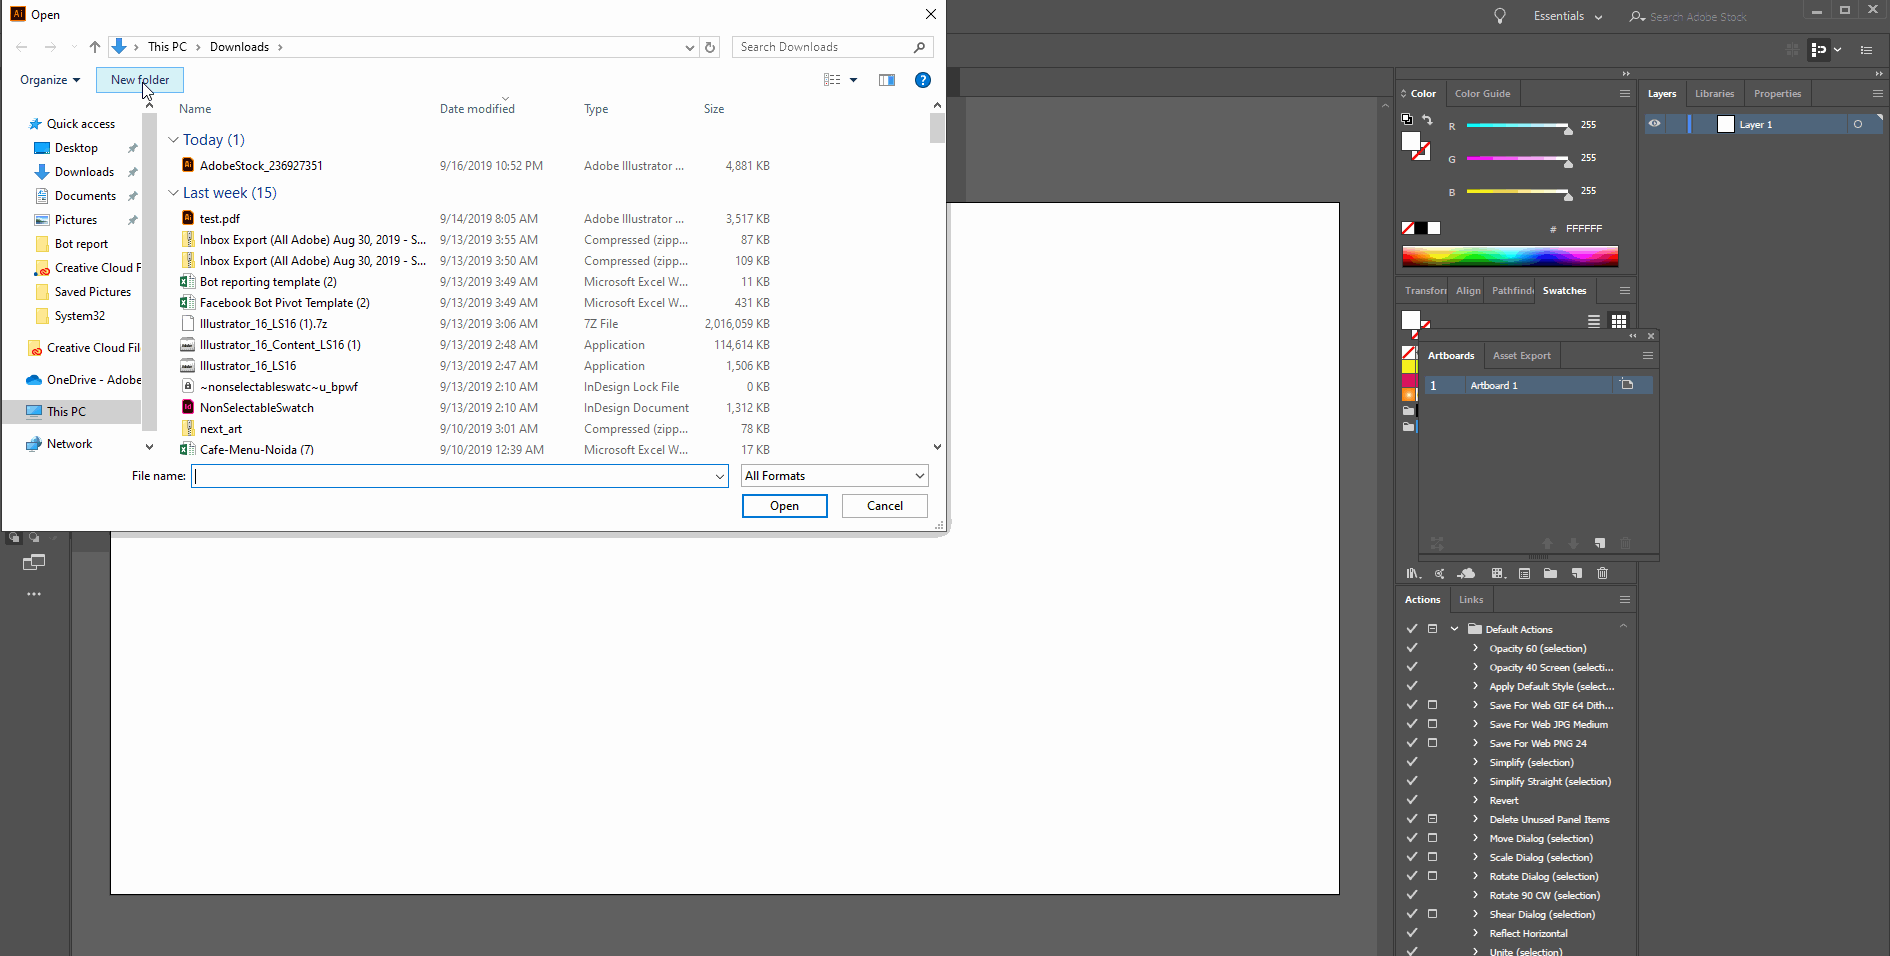
Task: Expand the Rotate 90 CW action
Action: (x=1475, y=895)
